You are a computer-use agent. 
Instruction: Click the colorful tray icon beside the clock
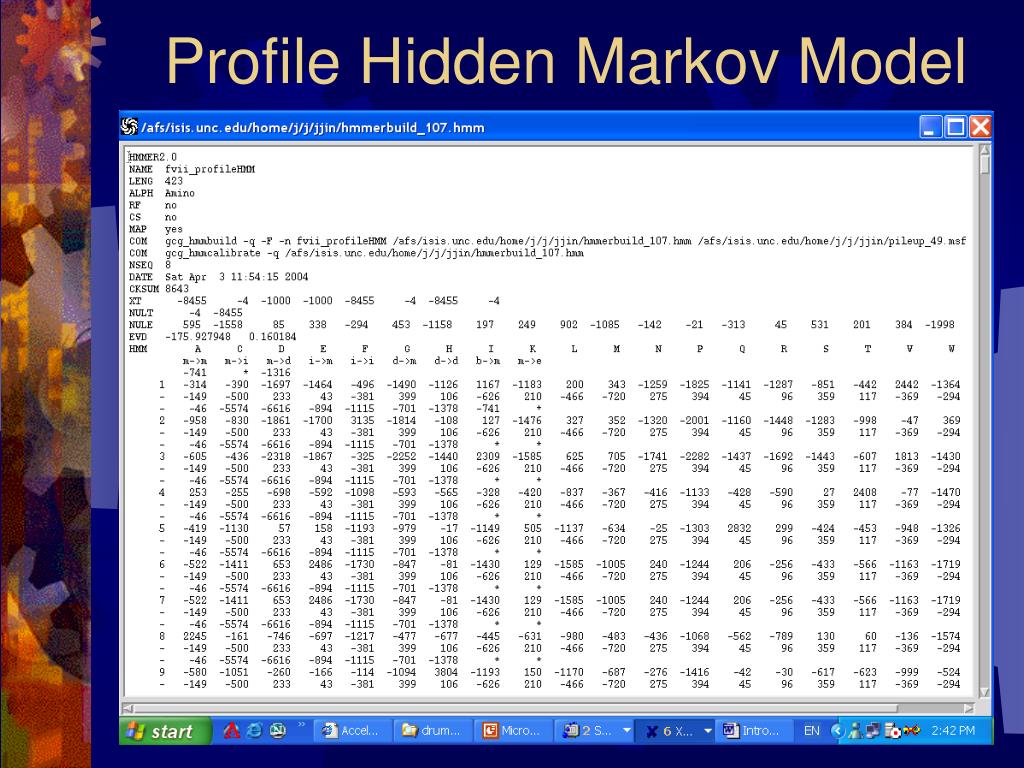[912, 731]
